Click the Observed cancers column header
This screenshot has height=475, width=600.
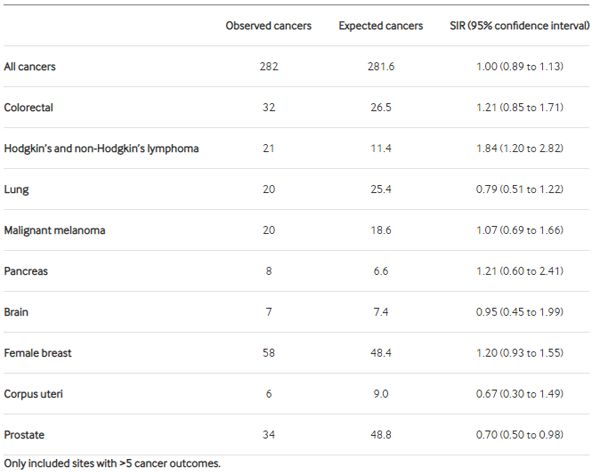(x=268, y=25)
